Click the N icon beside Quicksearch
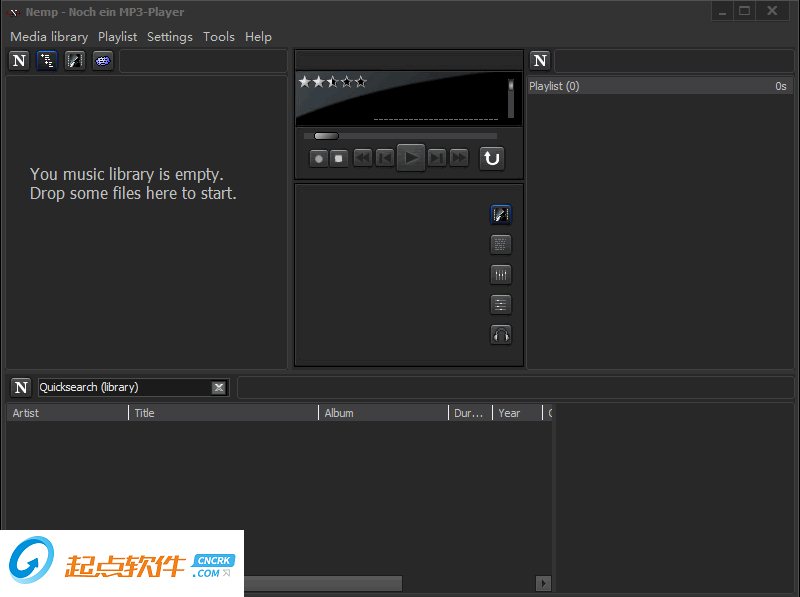800x597 pixels. (x=21, y=387)
